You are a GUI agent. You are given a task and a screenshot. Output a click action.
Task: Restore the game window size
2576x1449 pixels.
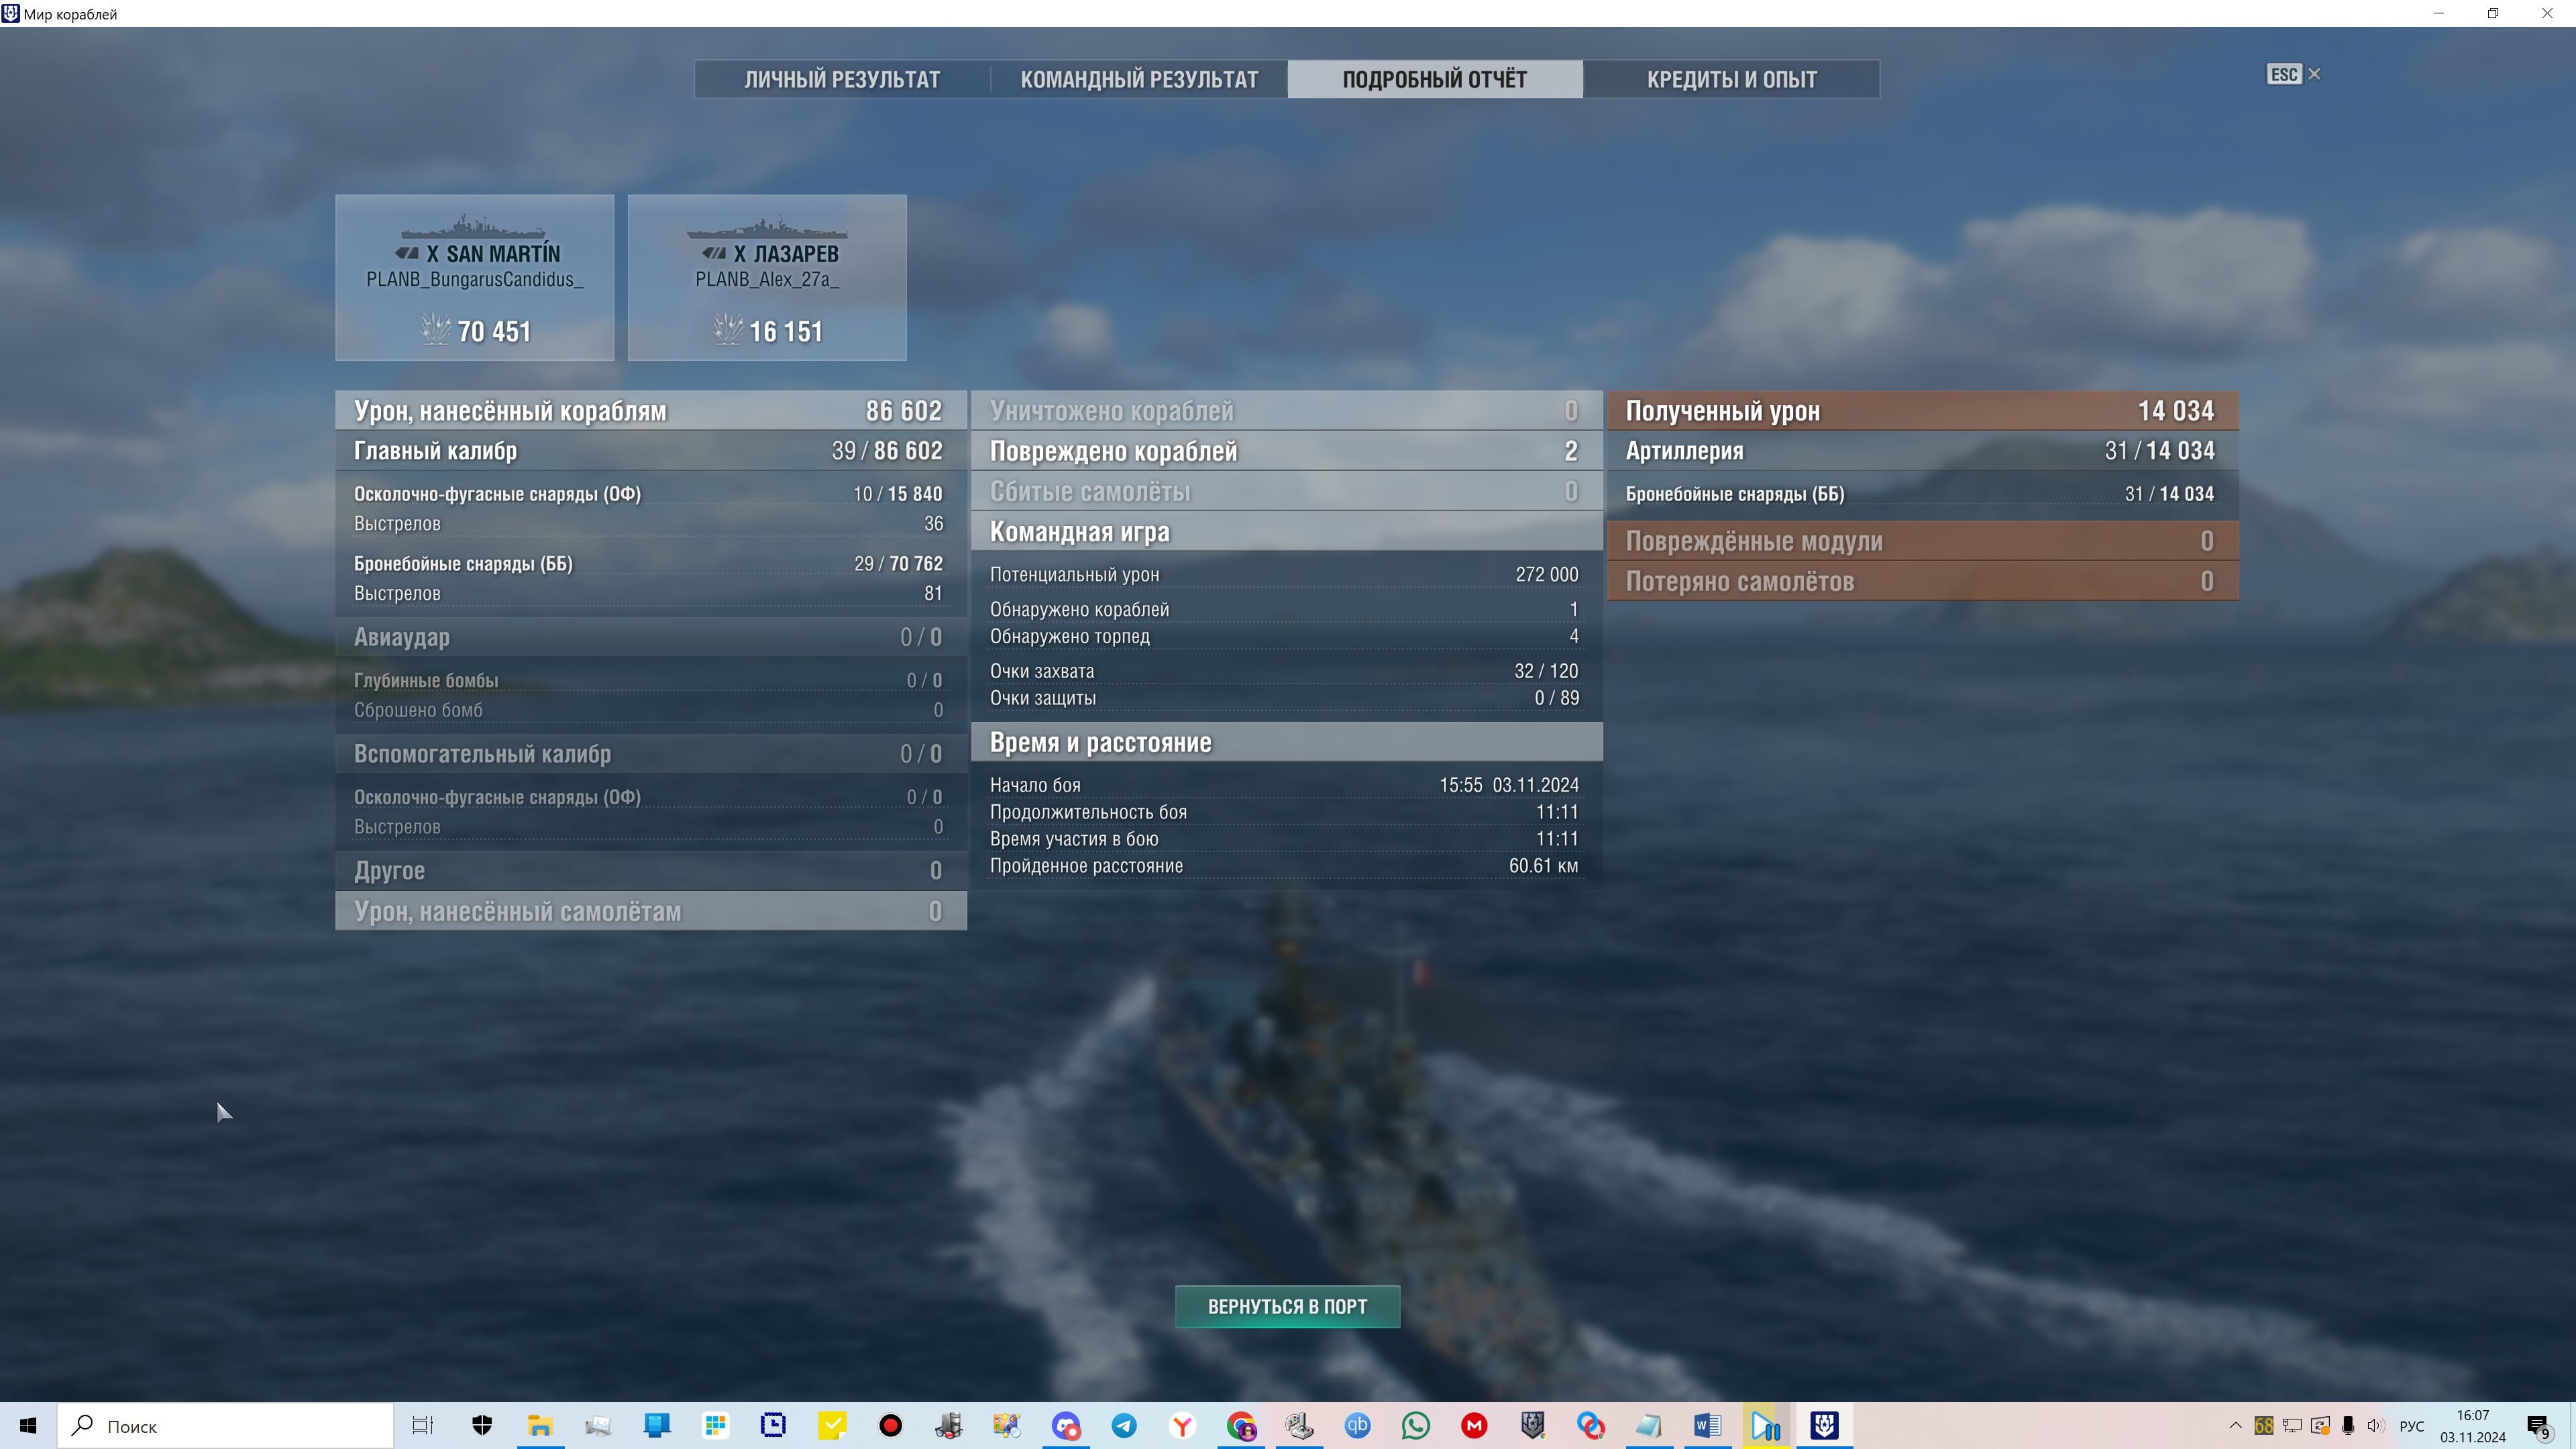pyautogui.click(x=2493, y=13)
